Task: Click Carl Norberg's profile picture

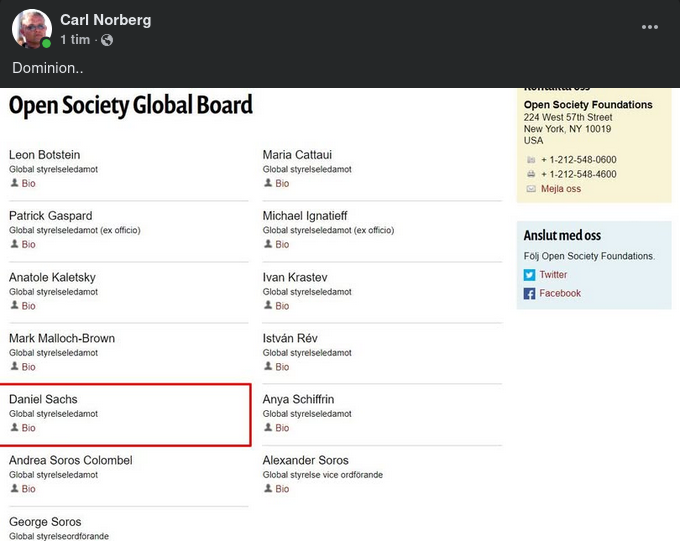Action: pyautogui.click(x=32, y=29)
